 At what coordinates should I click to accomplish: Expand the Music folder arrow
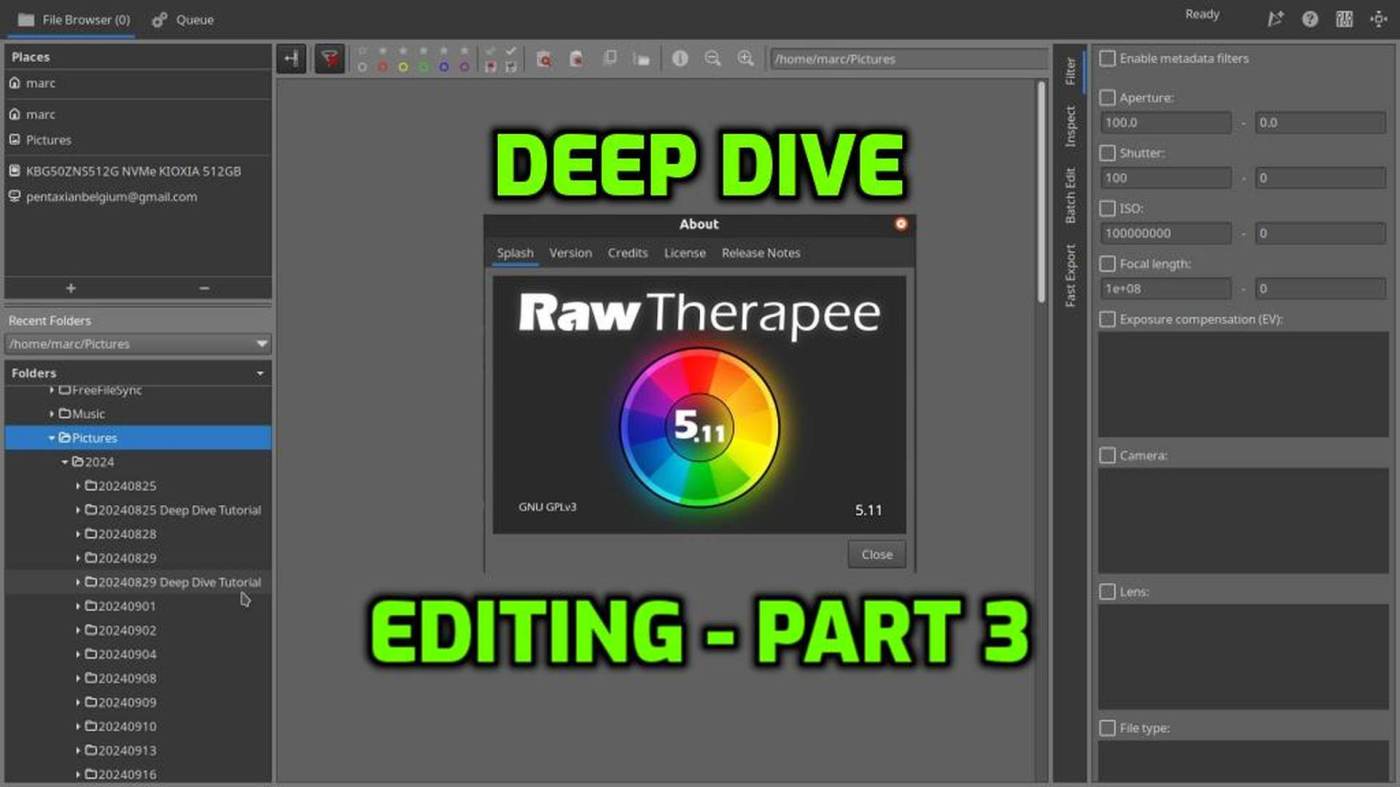[52, 414]
